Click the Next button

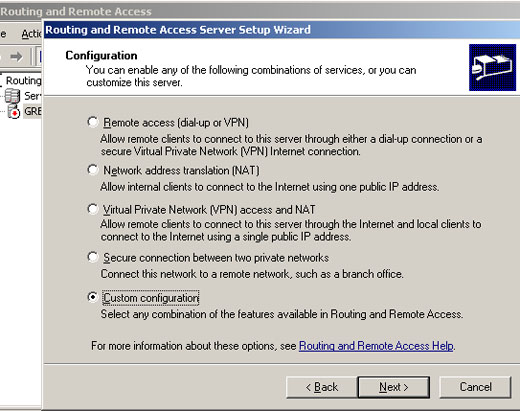[x=394, y=387]
